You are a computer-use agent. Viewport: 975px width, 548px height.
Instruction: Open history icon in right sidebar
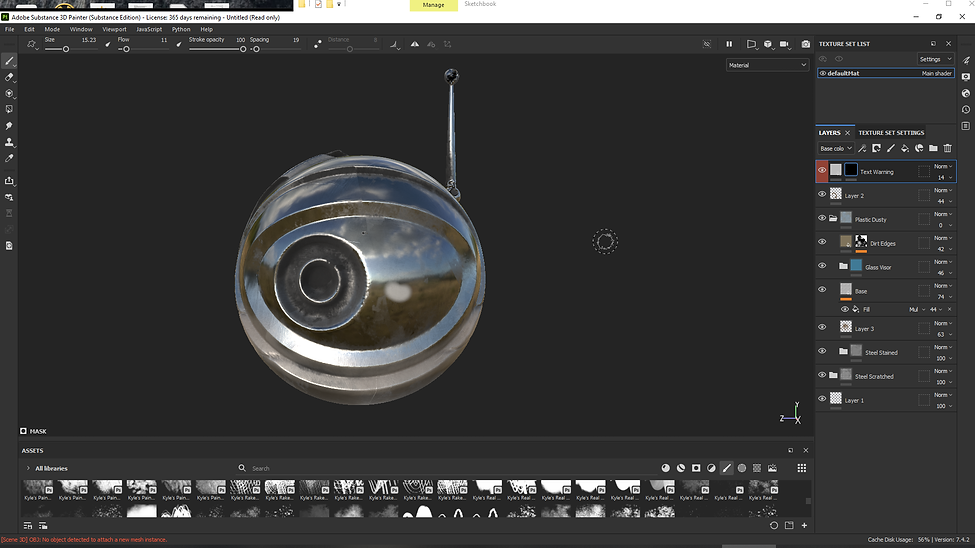966,109
